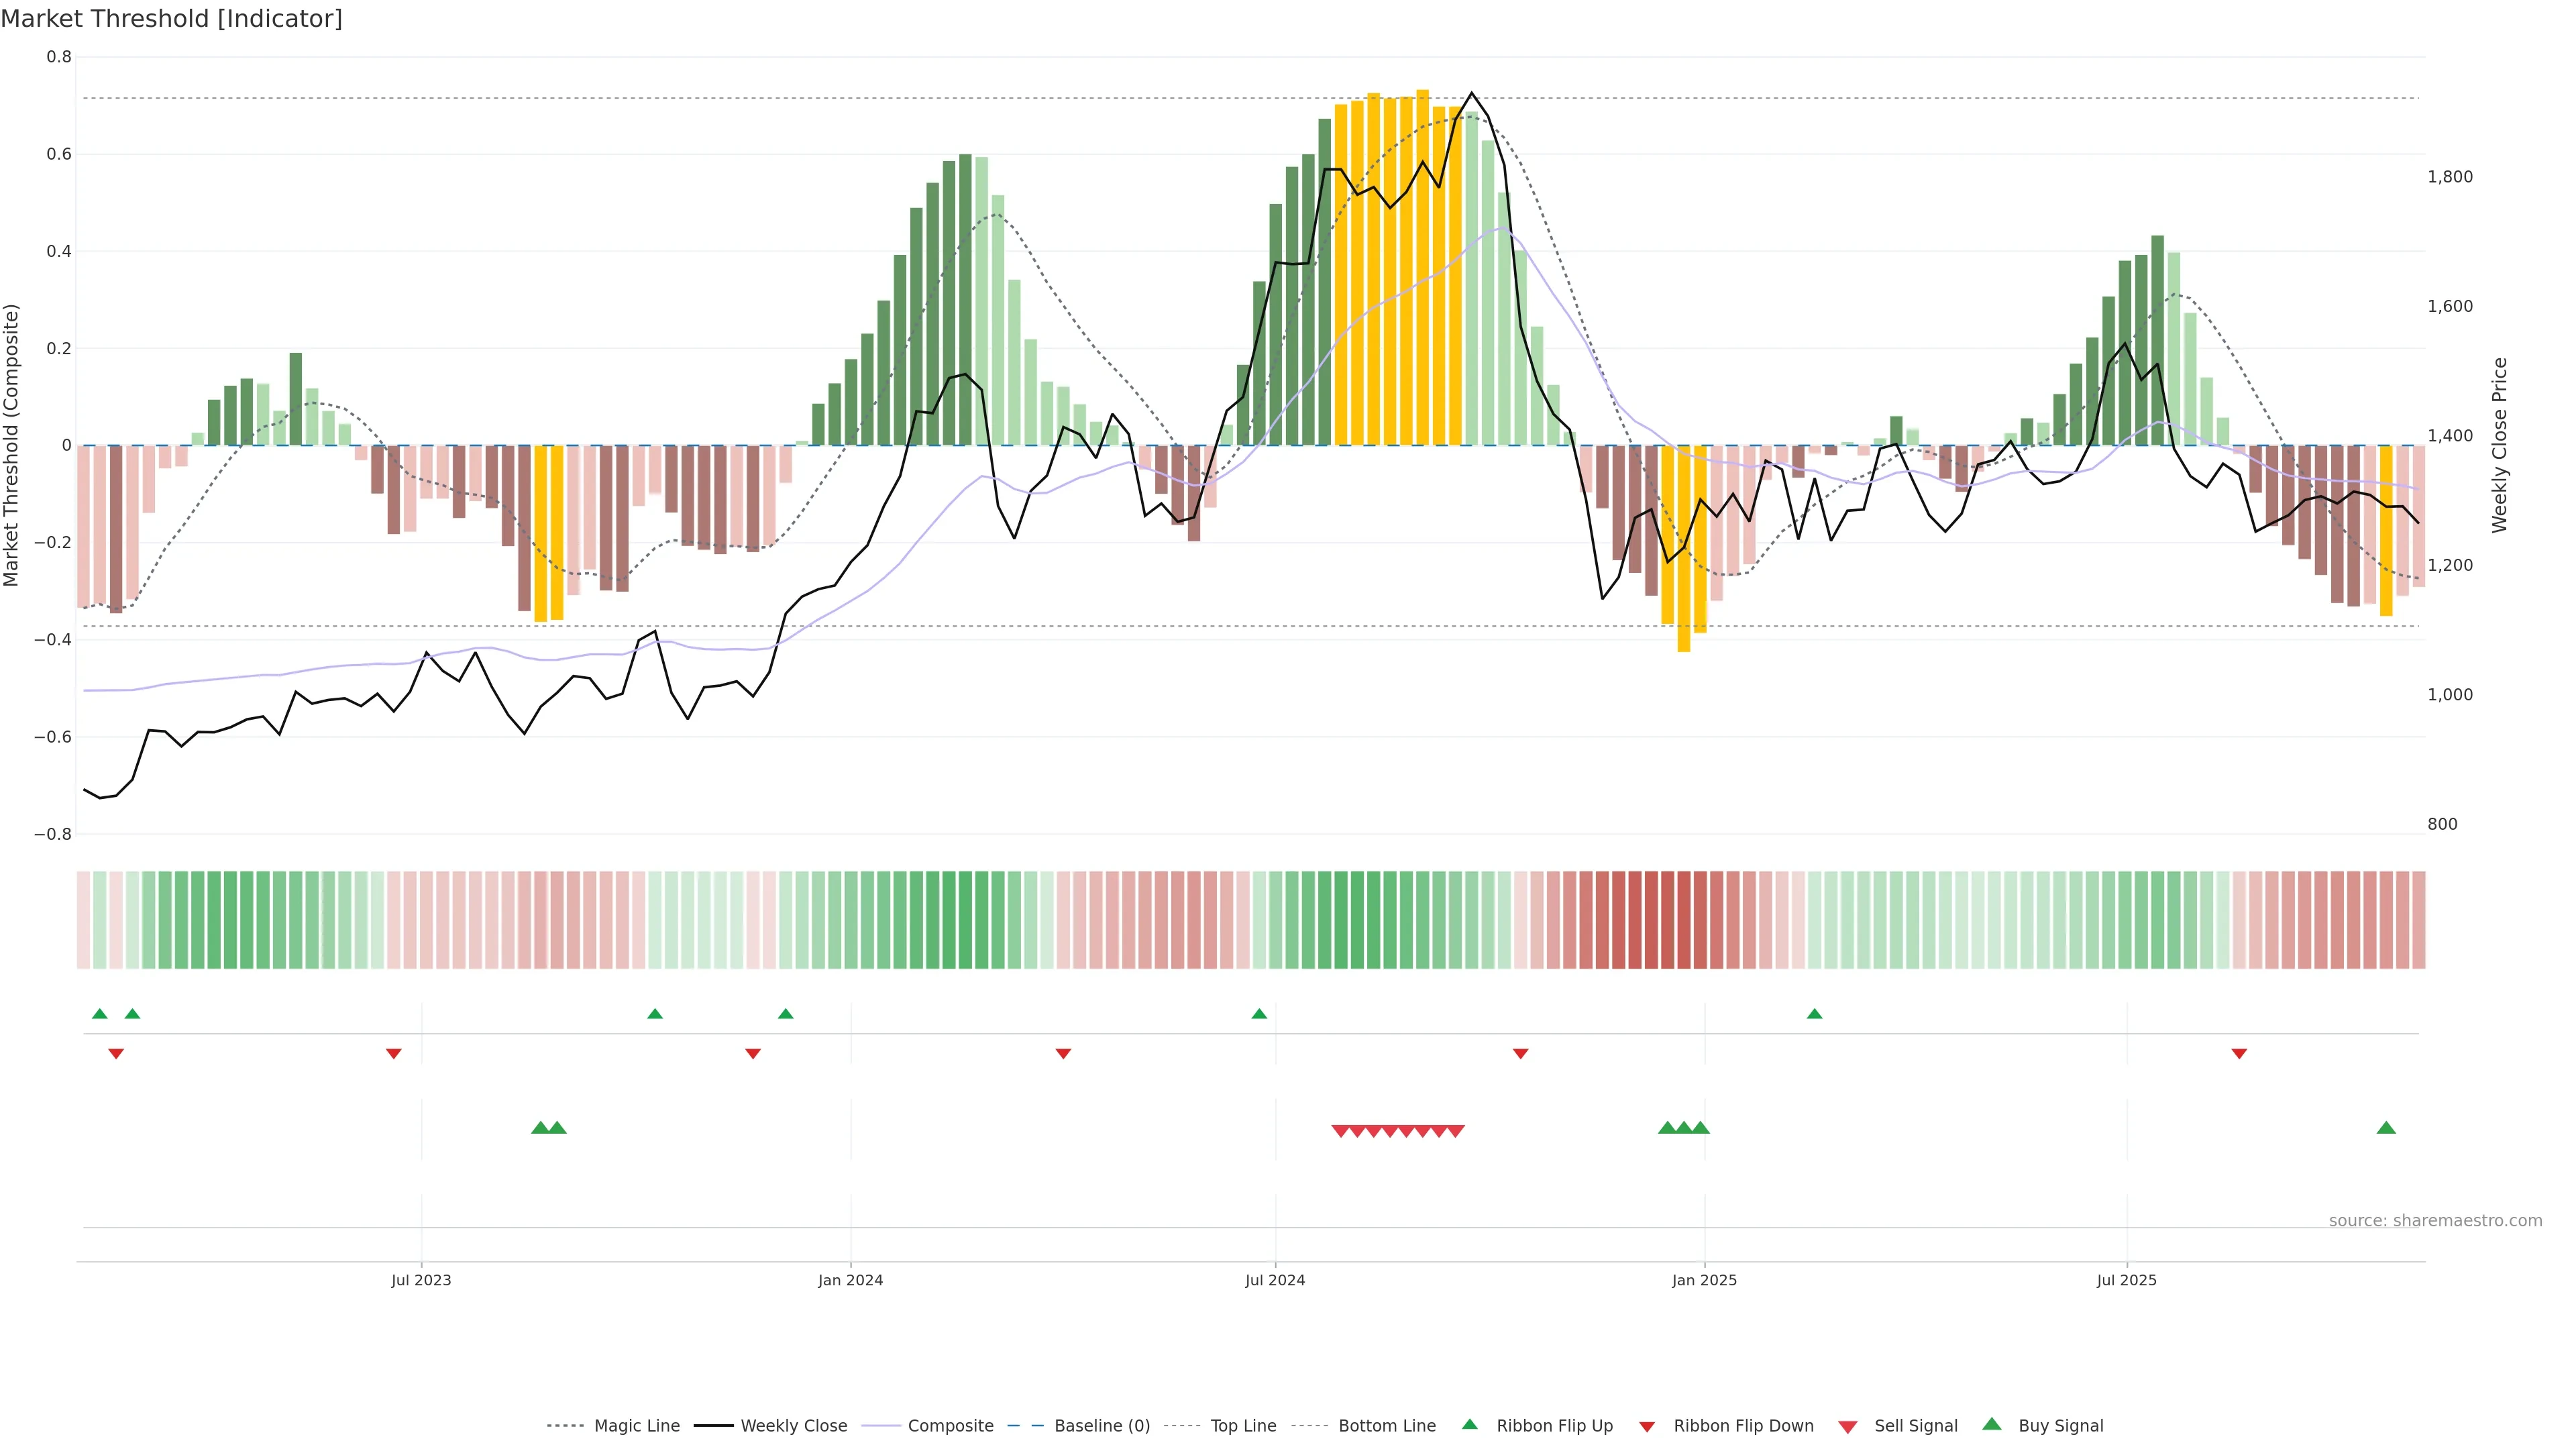Click the ribbon flip down marker after Jul 2025
The width and height of the screenshot is (2576, 1449).
click(x=2239, y=1054)
